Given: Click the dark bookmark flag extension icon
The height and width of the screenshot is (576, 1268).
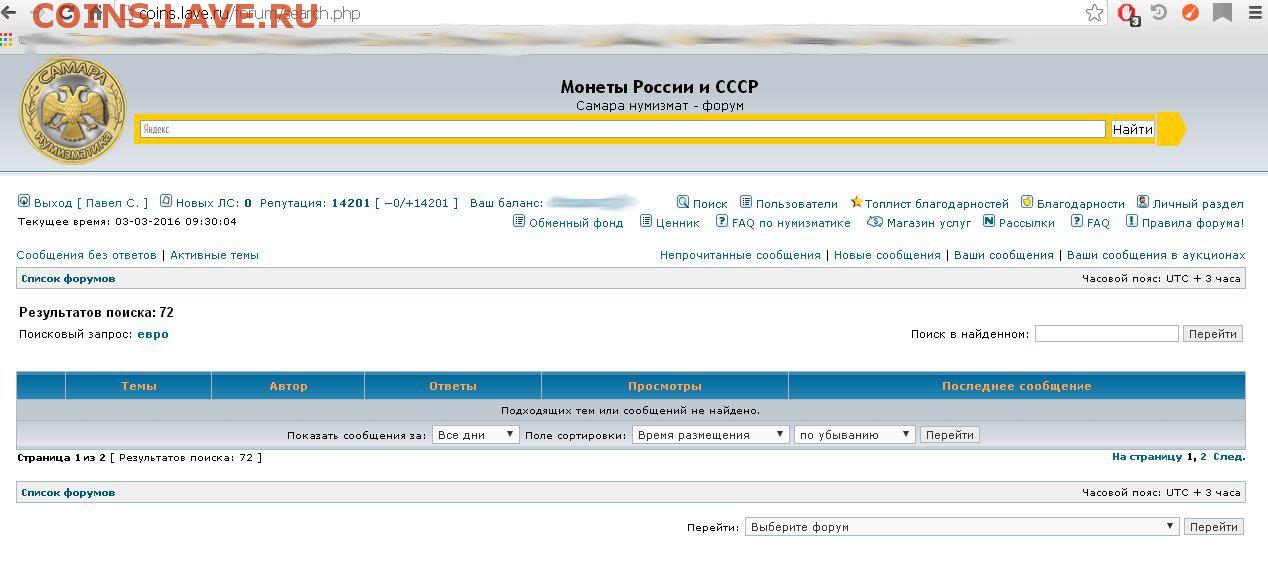Looking at the screenshot, I should [1222, 13].
